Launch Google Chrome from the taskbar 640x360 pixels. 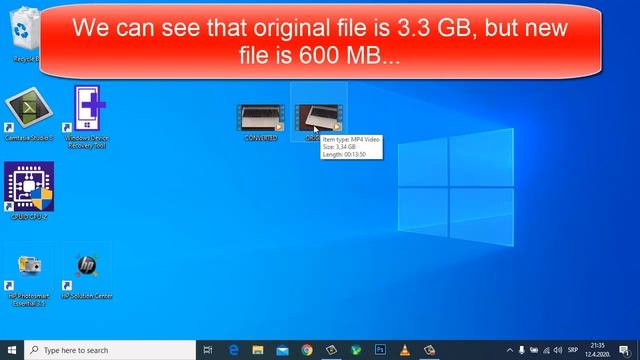pyautogui.click(x=307, y=350)
